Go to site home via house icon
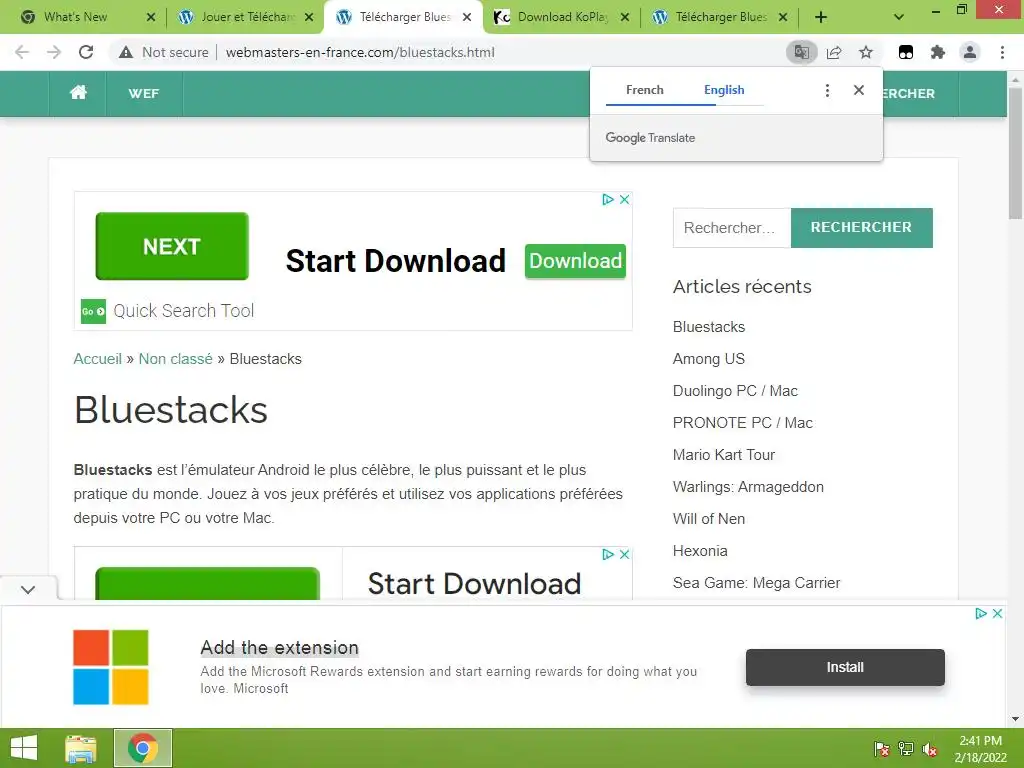 (78, 93)
